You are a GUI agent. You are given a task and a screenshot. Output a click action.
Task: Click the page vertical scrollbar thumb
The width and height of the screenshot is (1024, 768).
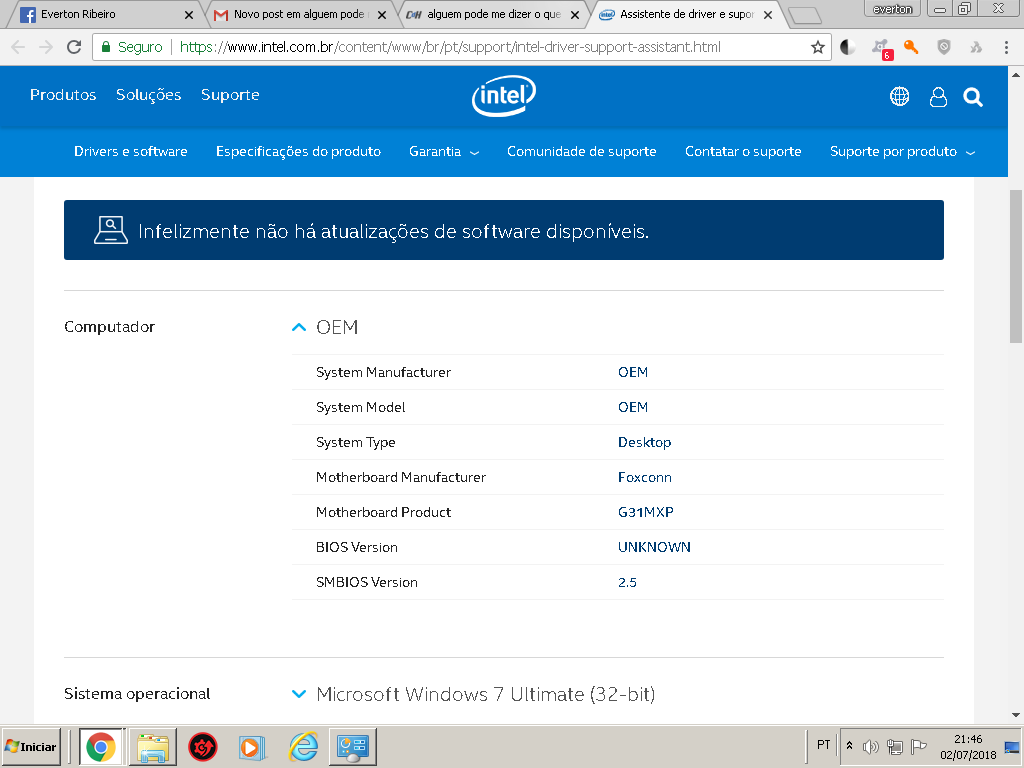pyautogui.click(x=1016, y=266)
